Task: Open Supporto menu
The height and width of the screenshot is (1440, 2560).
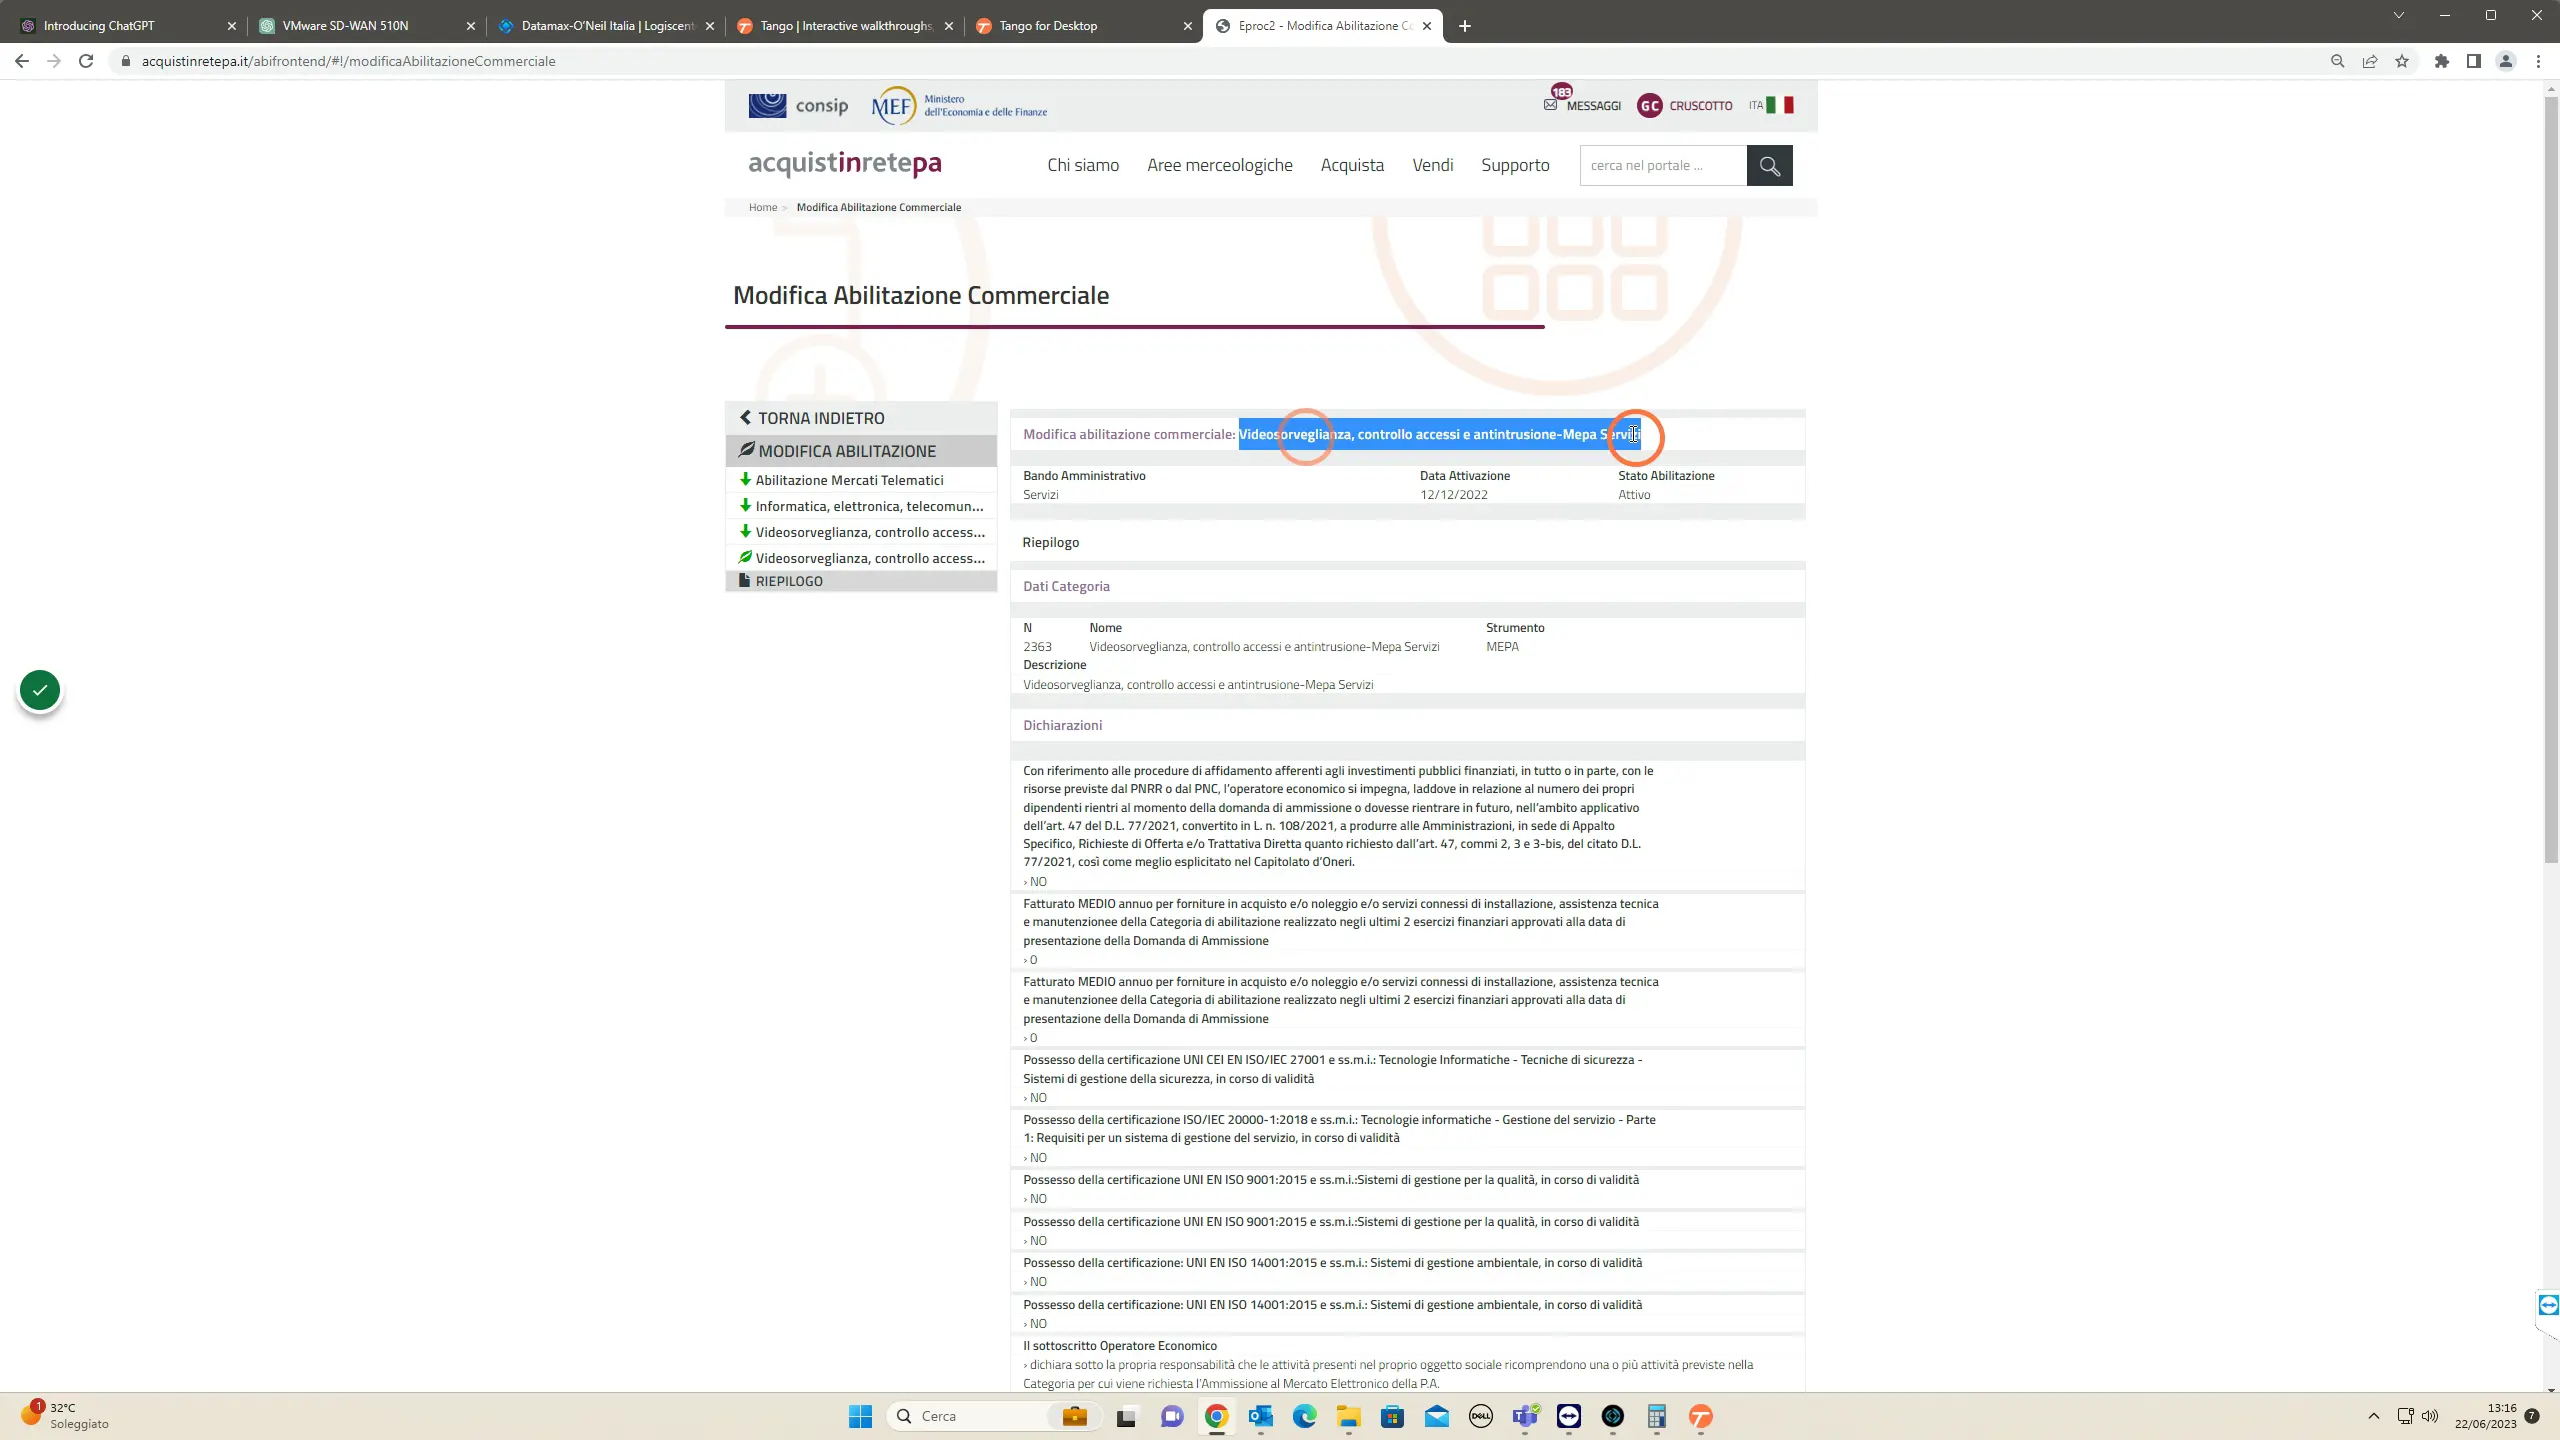Action: [1515, 165]
